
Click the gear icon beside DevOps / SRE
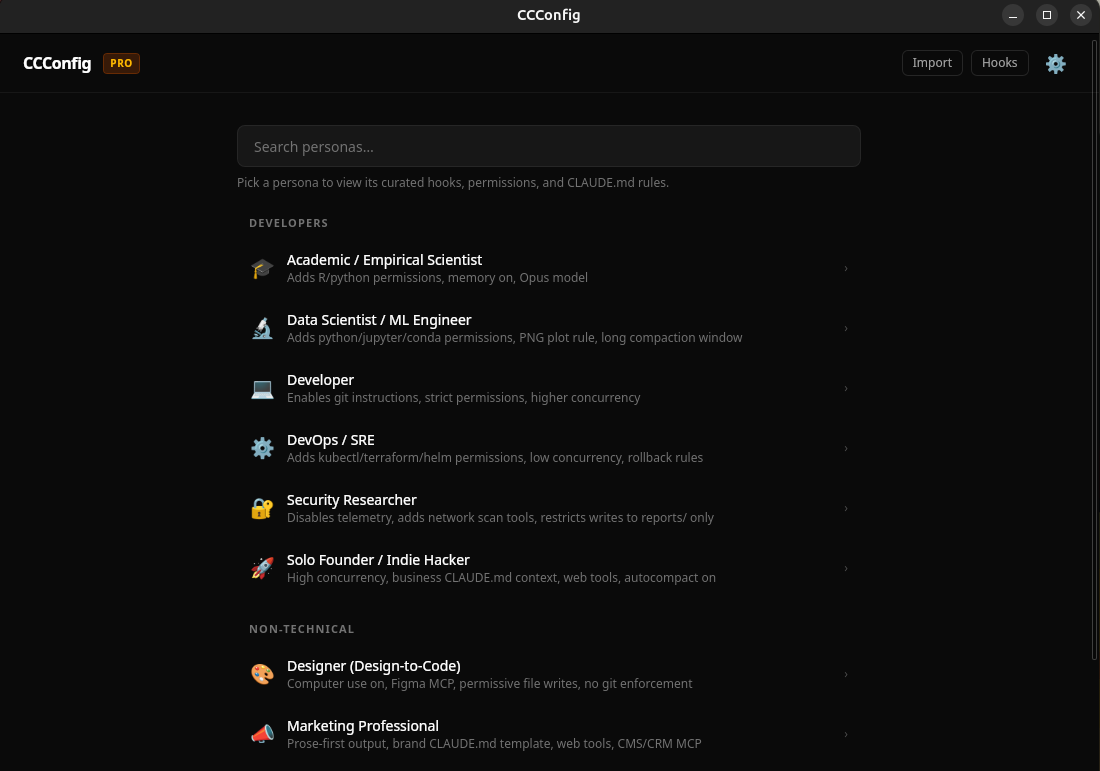(x=262, y=448)
